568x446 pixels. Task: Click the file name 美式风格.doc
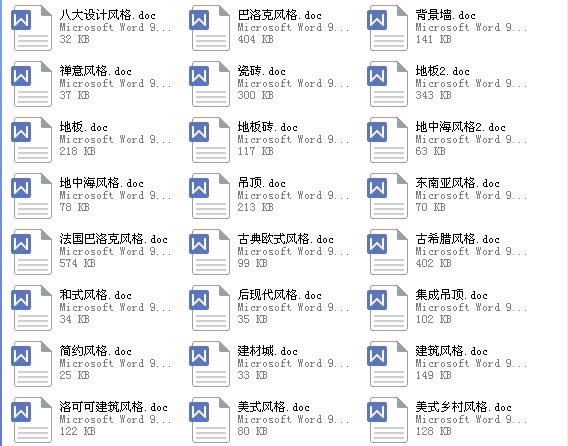click(273, 407)
